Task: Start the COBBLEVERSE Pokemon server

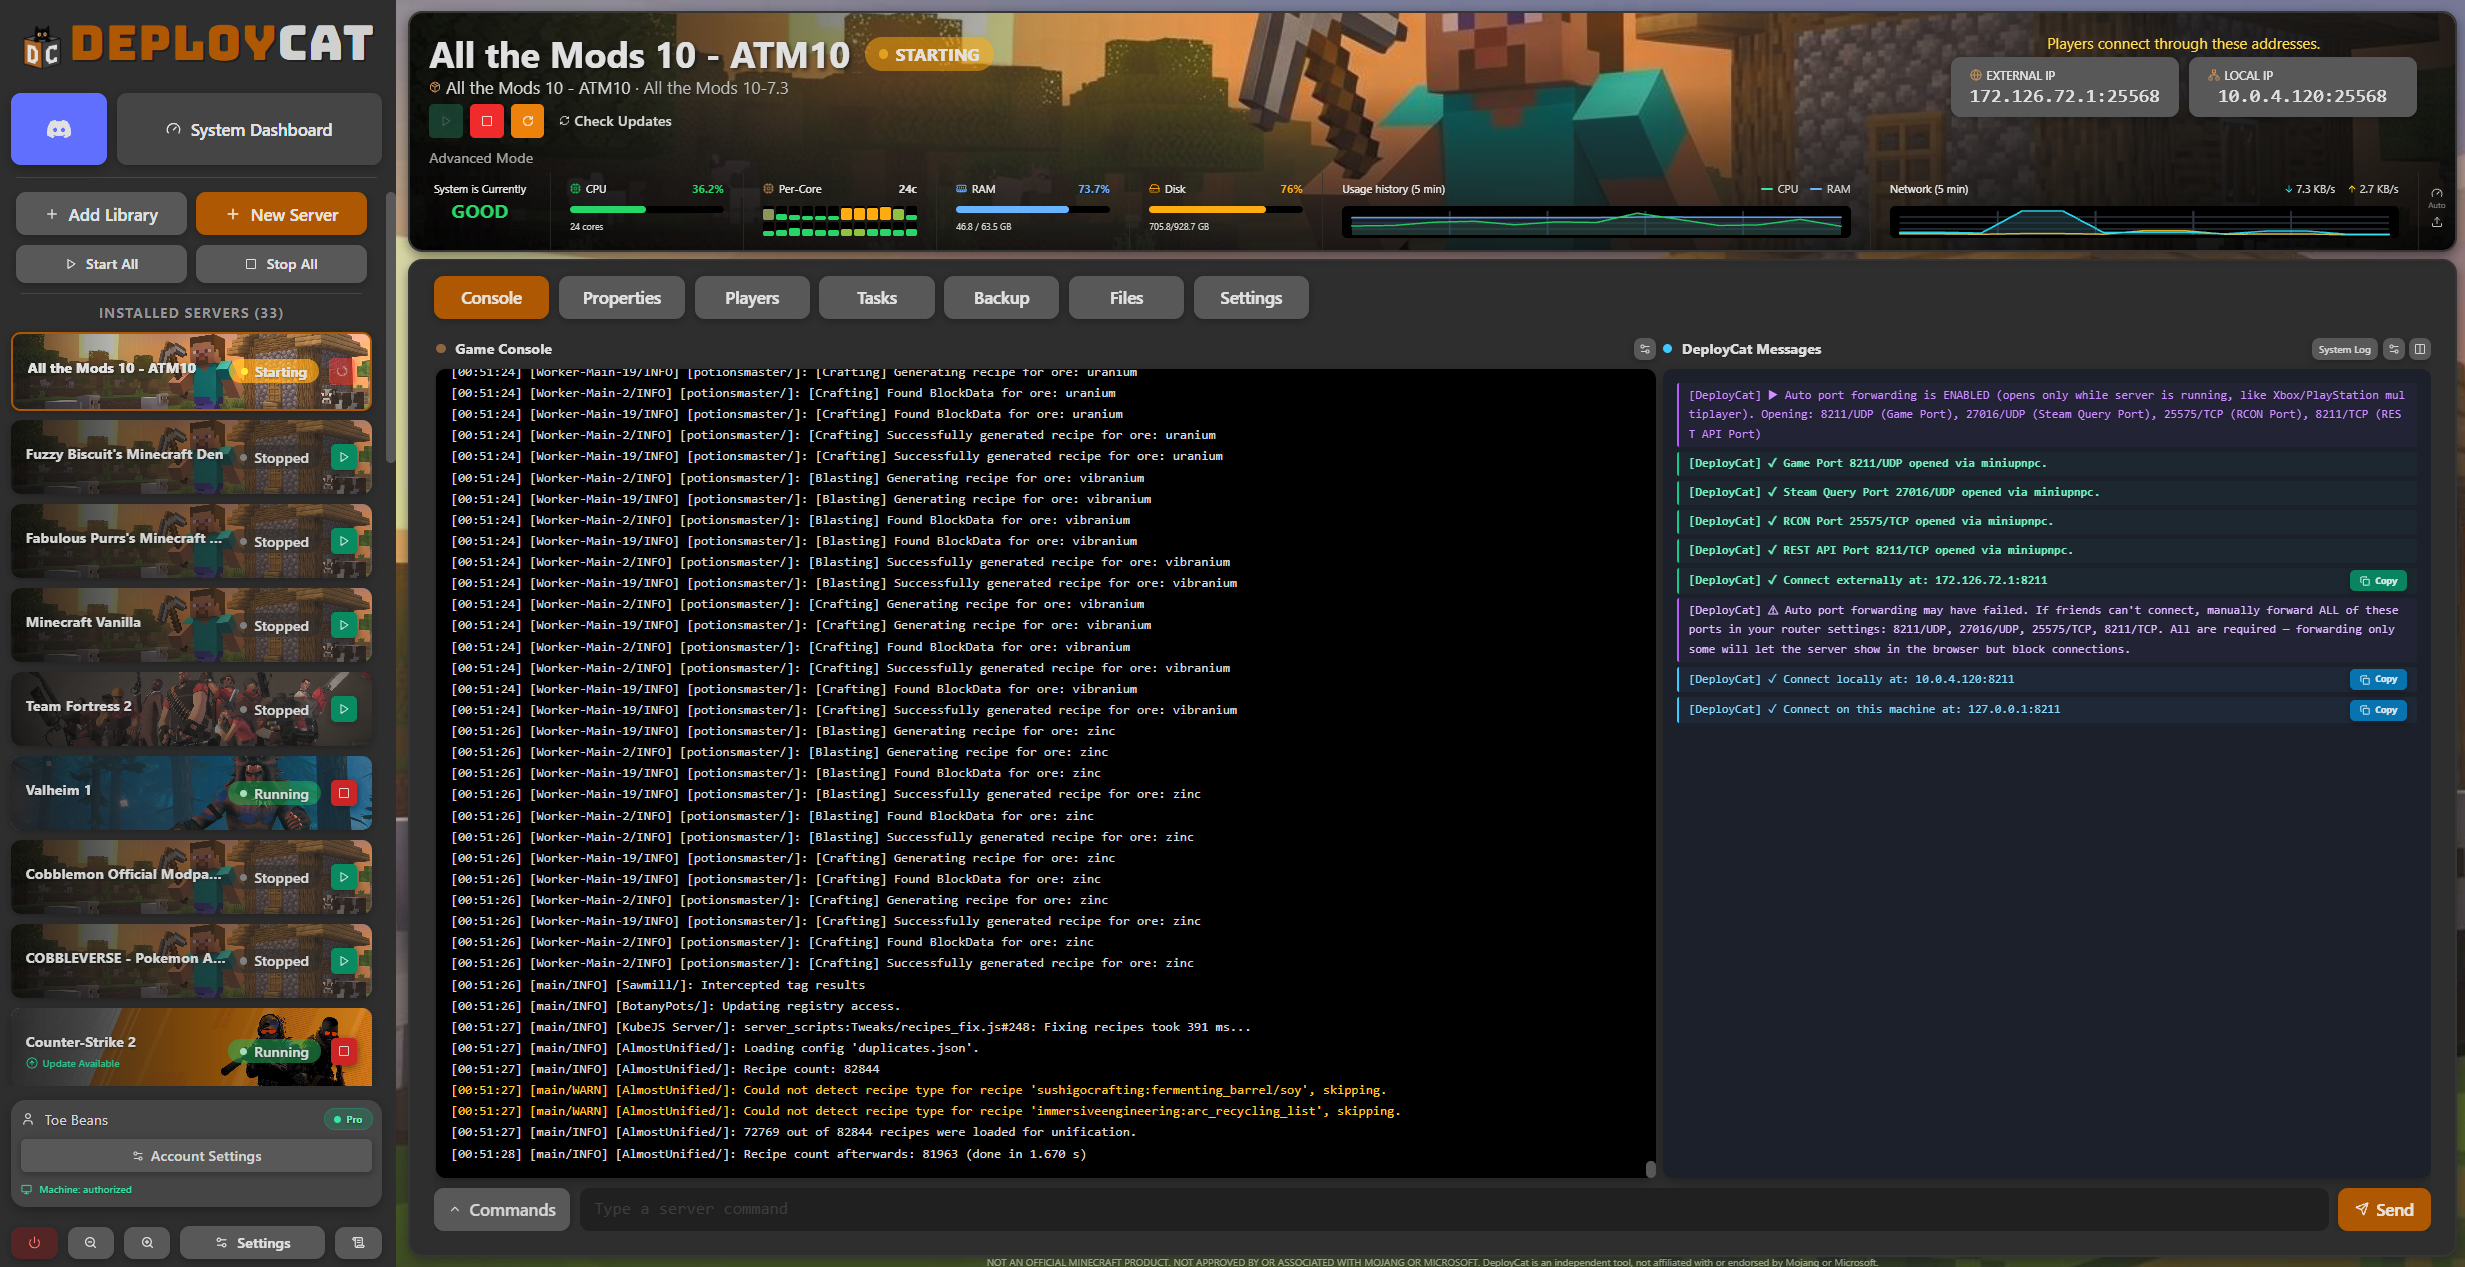Action: 344,961
